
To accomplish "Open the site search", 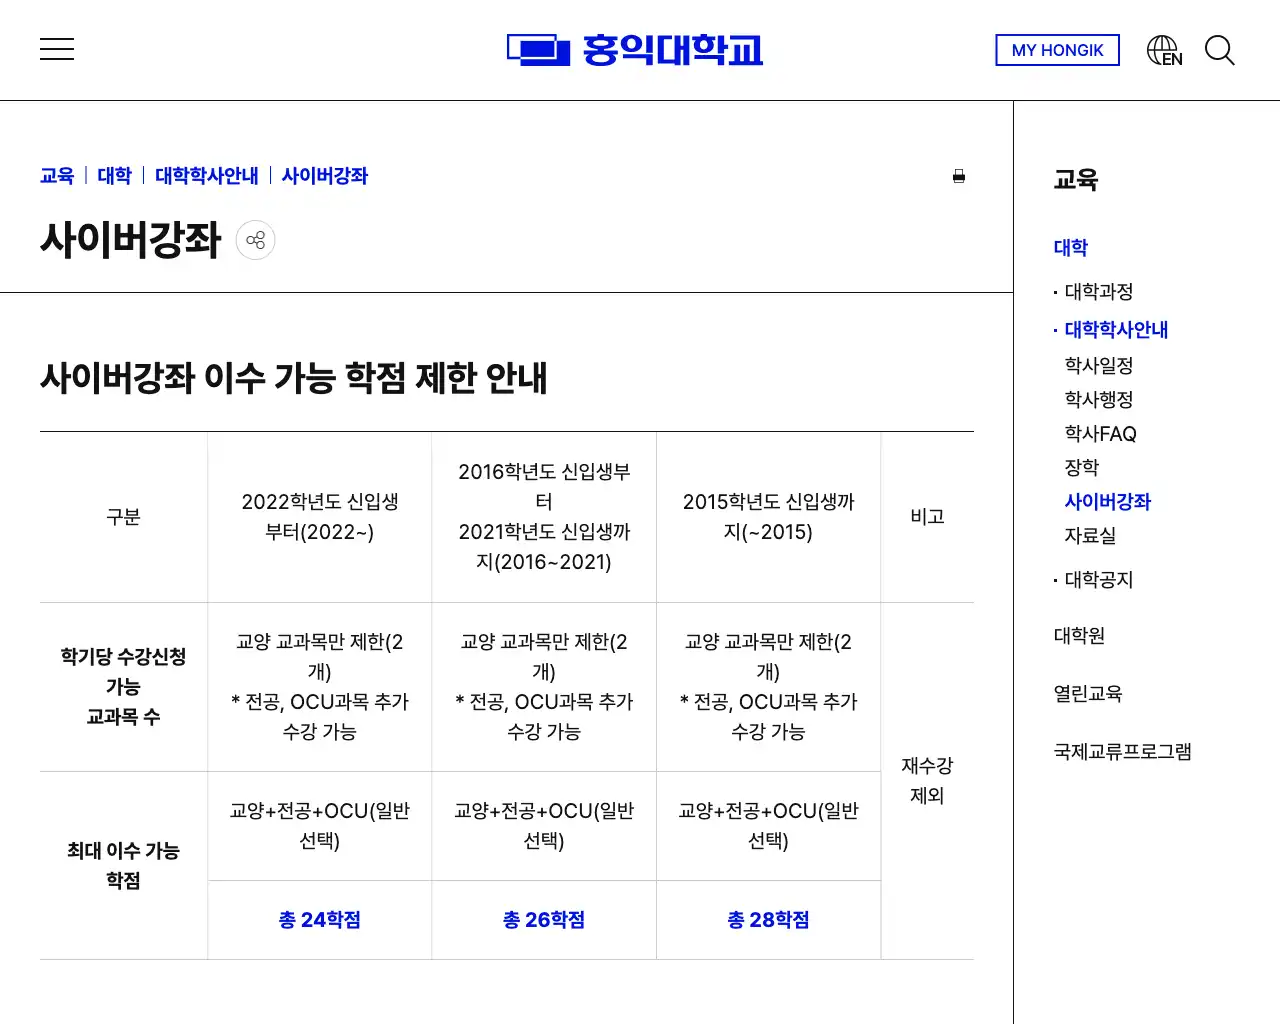I will tap(1220, 51).
